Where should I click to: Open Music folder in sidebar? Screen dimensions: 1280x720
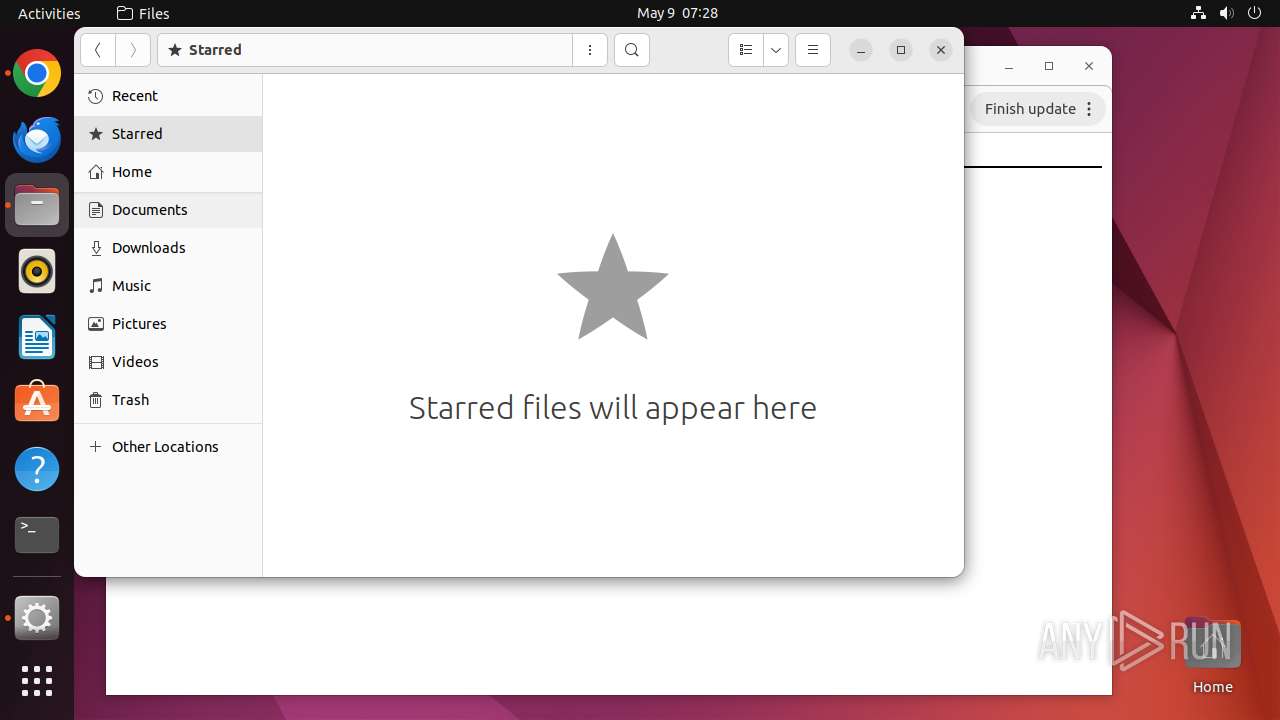coord(168,286)
